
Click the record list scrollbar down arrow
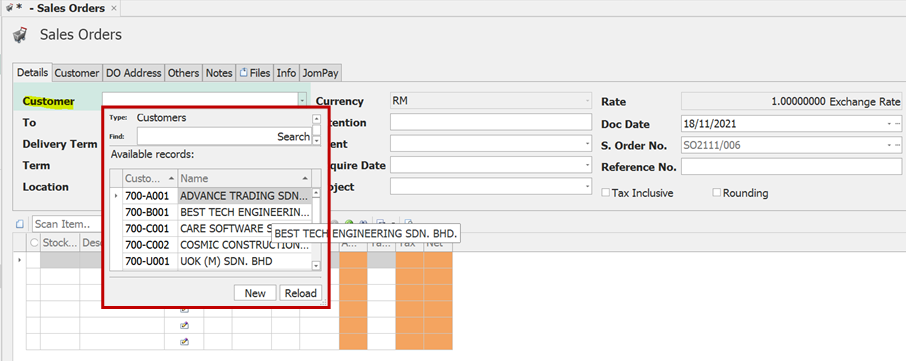pyautogui.click(x=316, y=265)
